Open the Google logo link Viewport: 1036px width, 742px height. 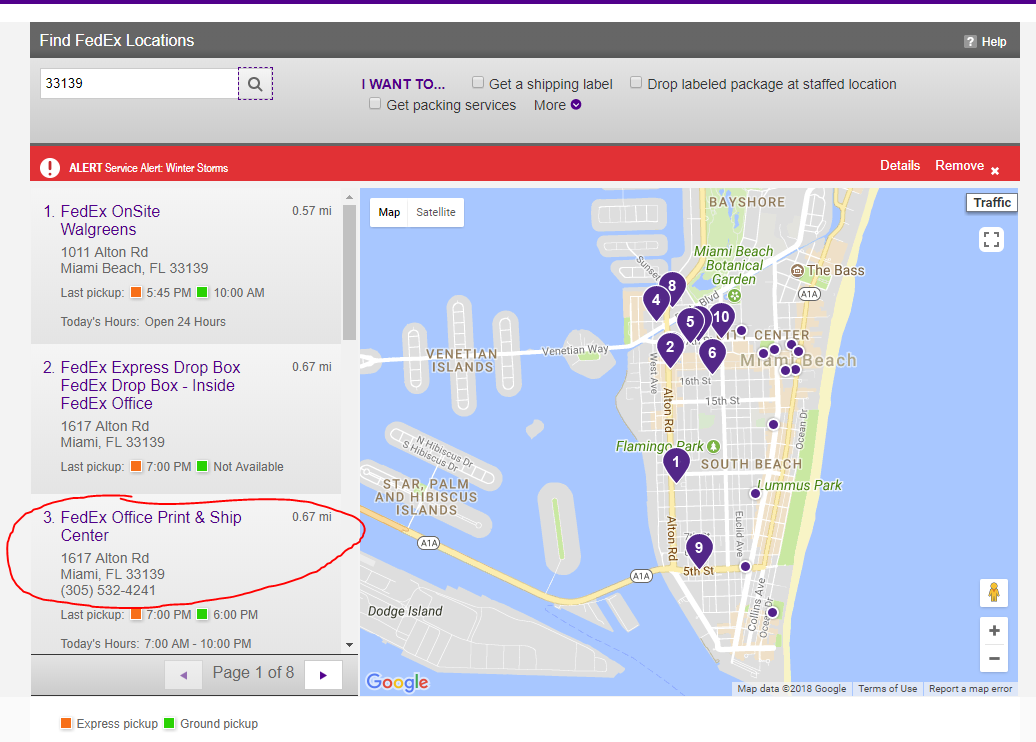(397, 682)
